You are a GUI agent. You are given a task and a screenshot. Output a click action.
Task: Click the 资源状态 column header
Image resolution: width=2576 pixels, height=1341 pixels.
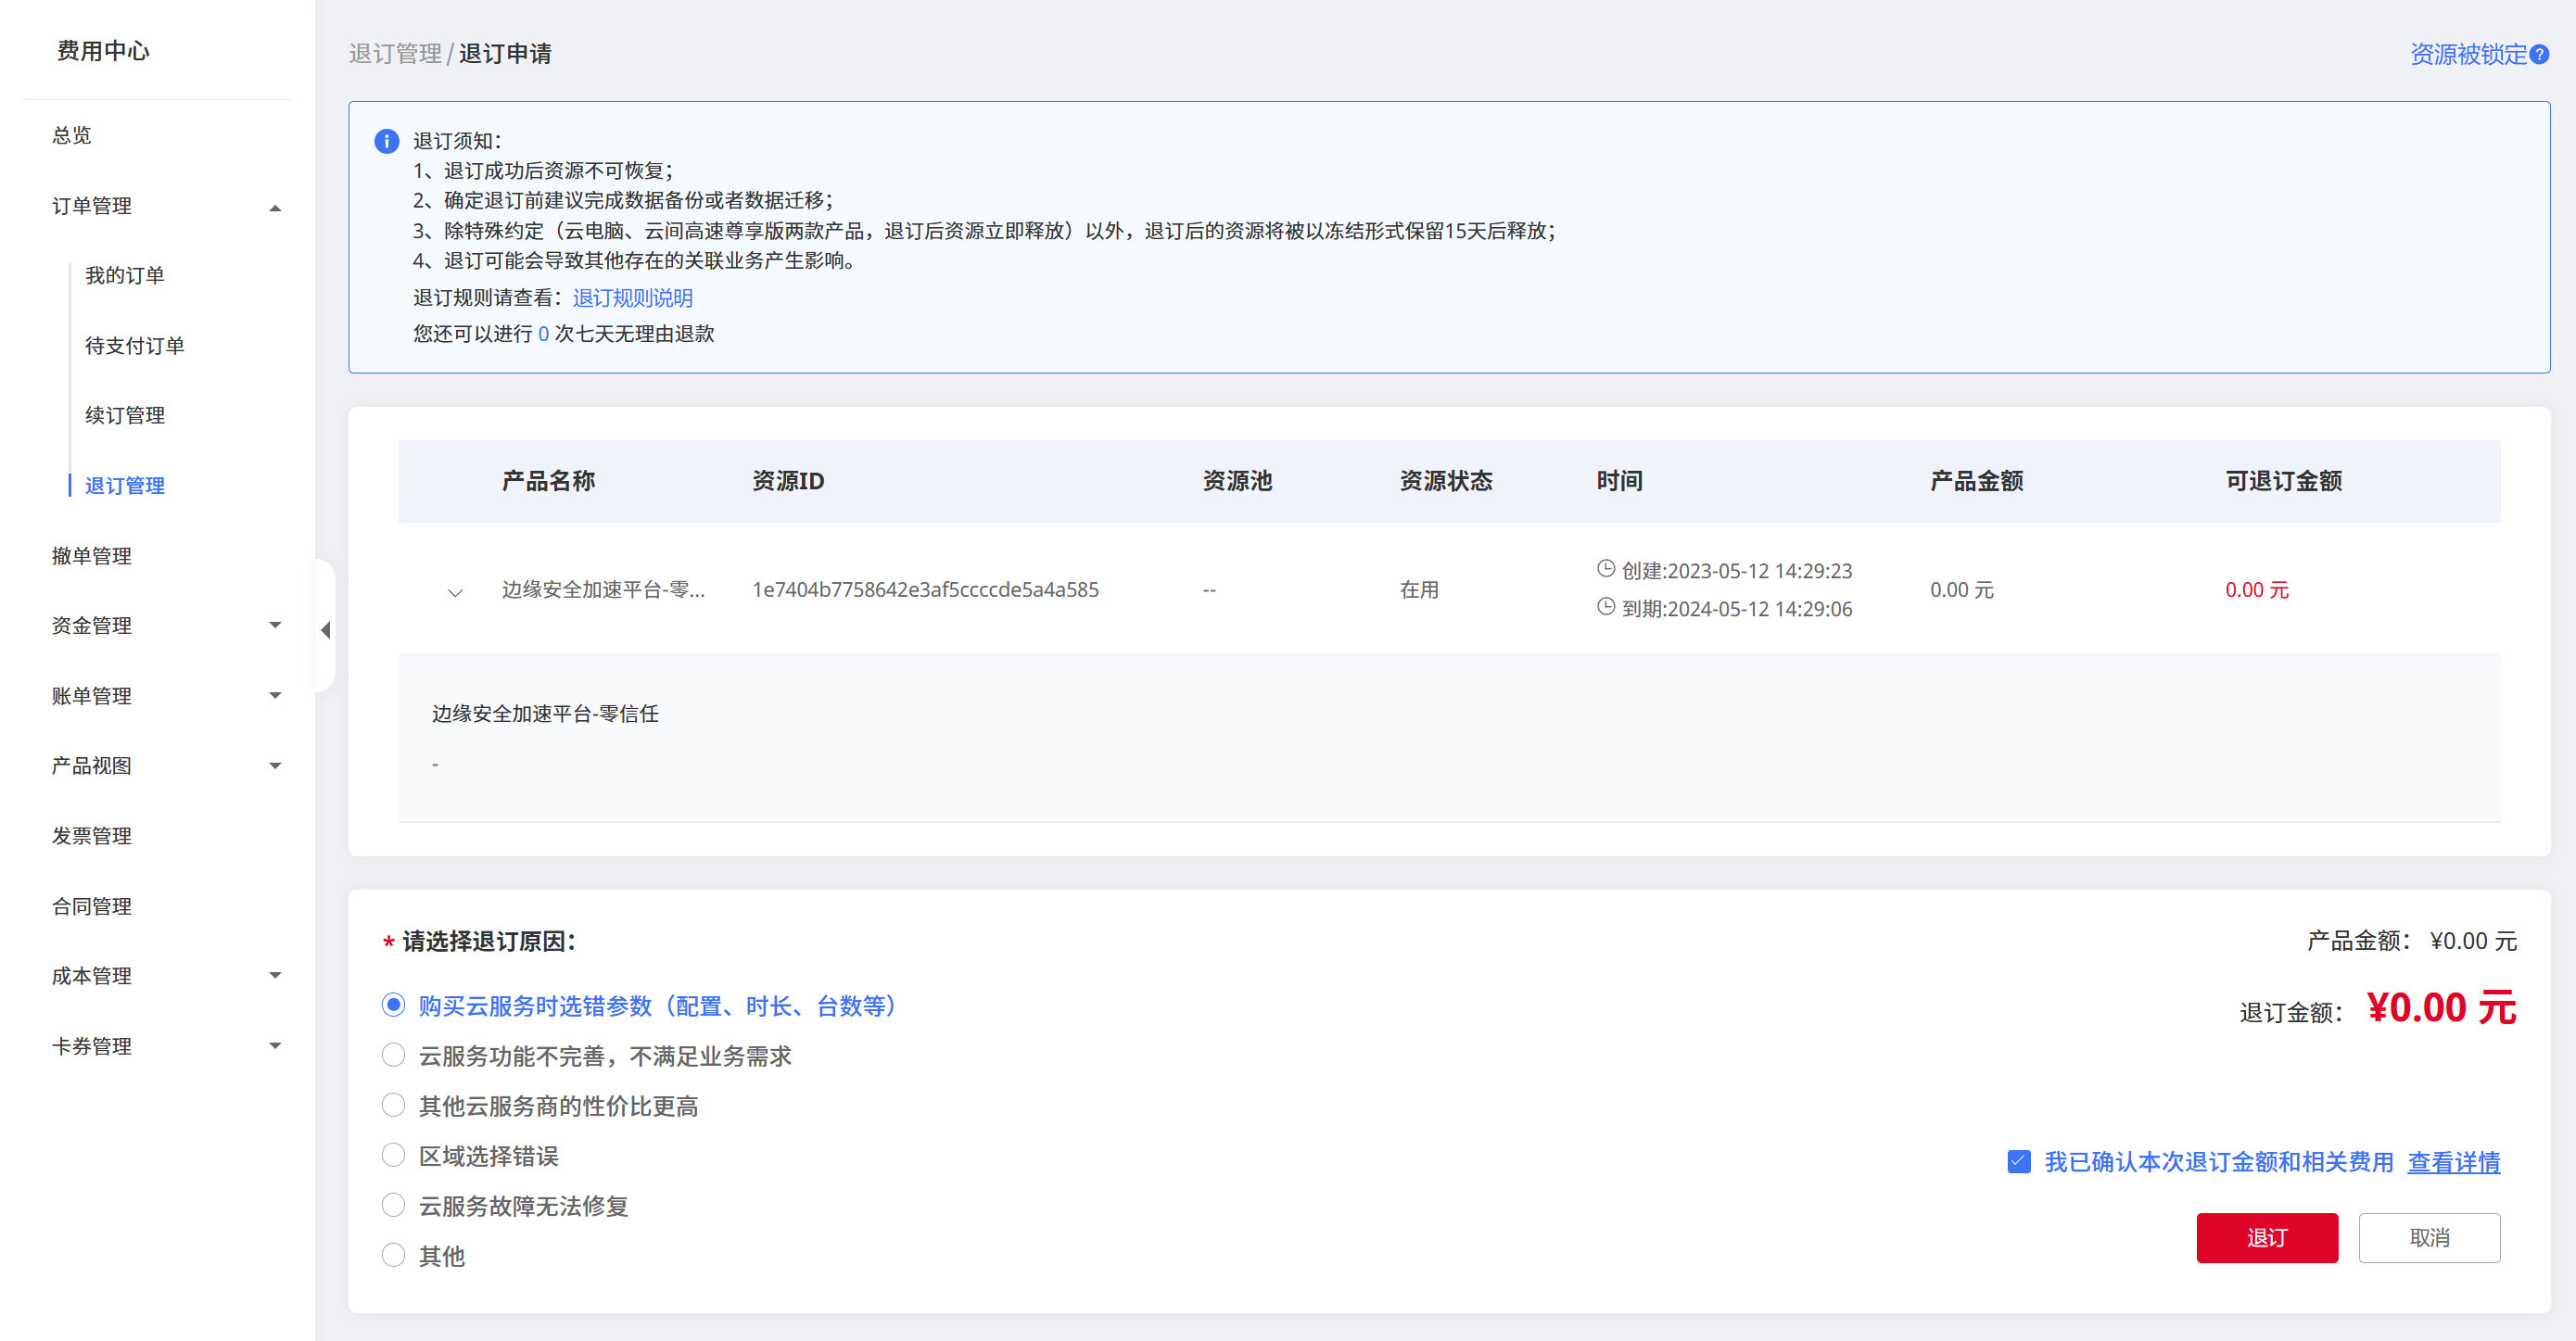pos(1445,481)
